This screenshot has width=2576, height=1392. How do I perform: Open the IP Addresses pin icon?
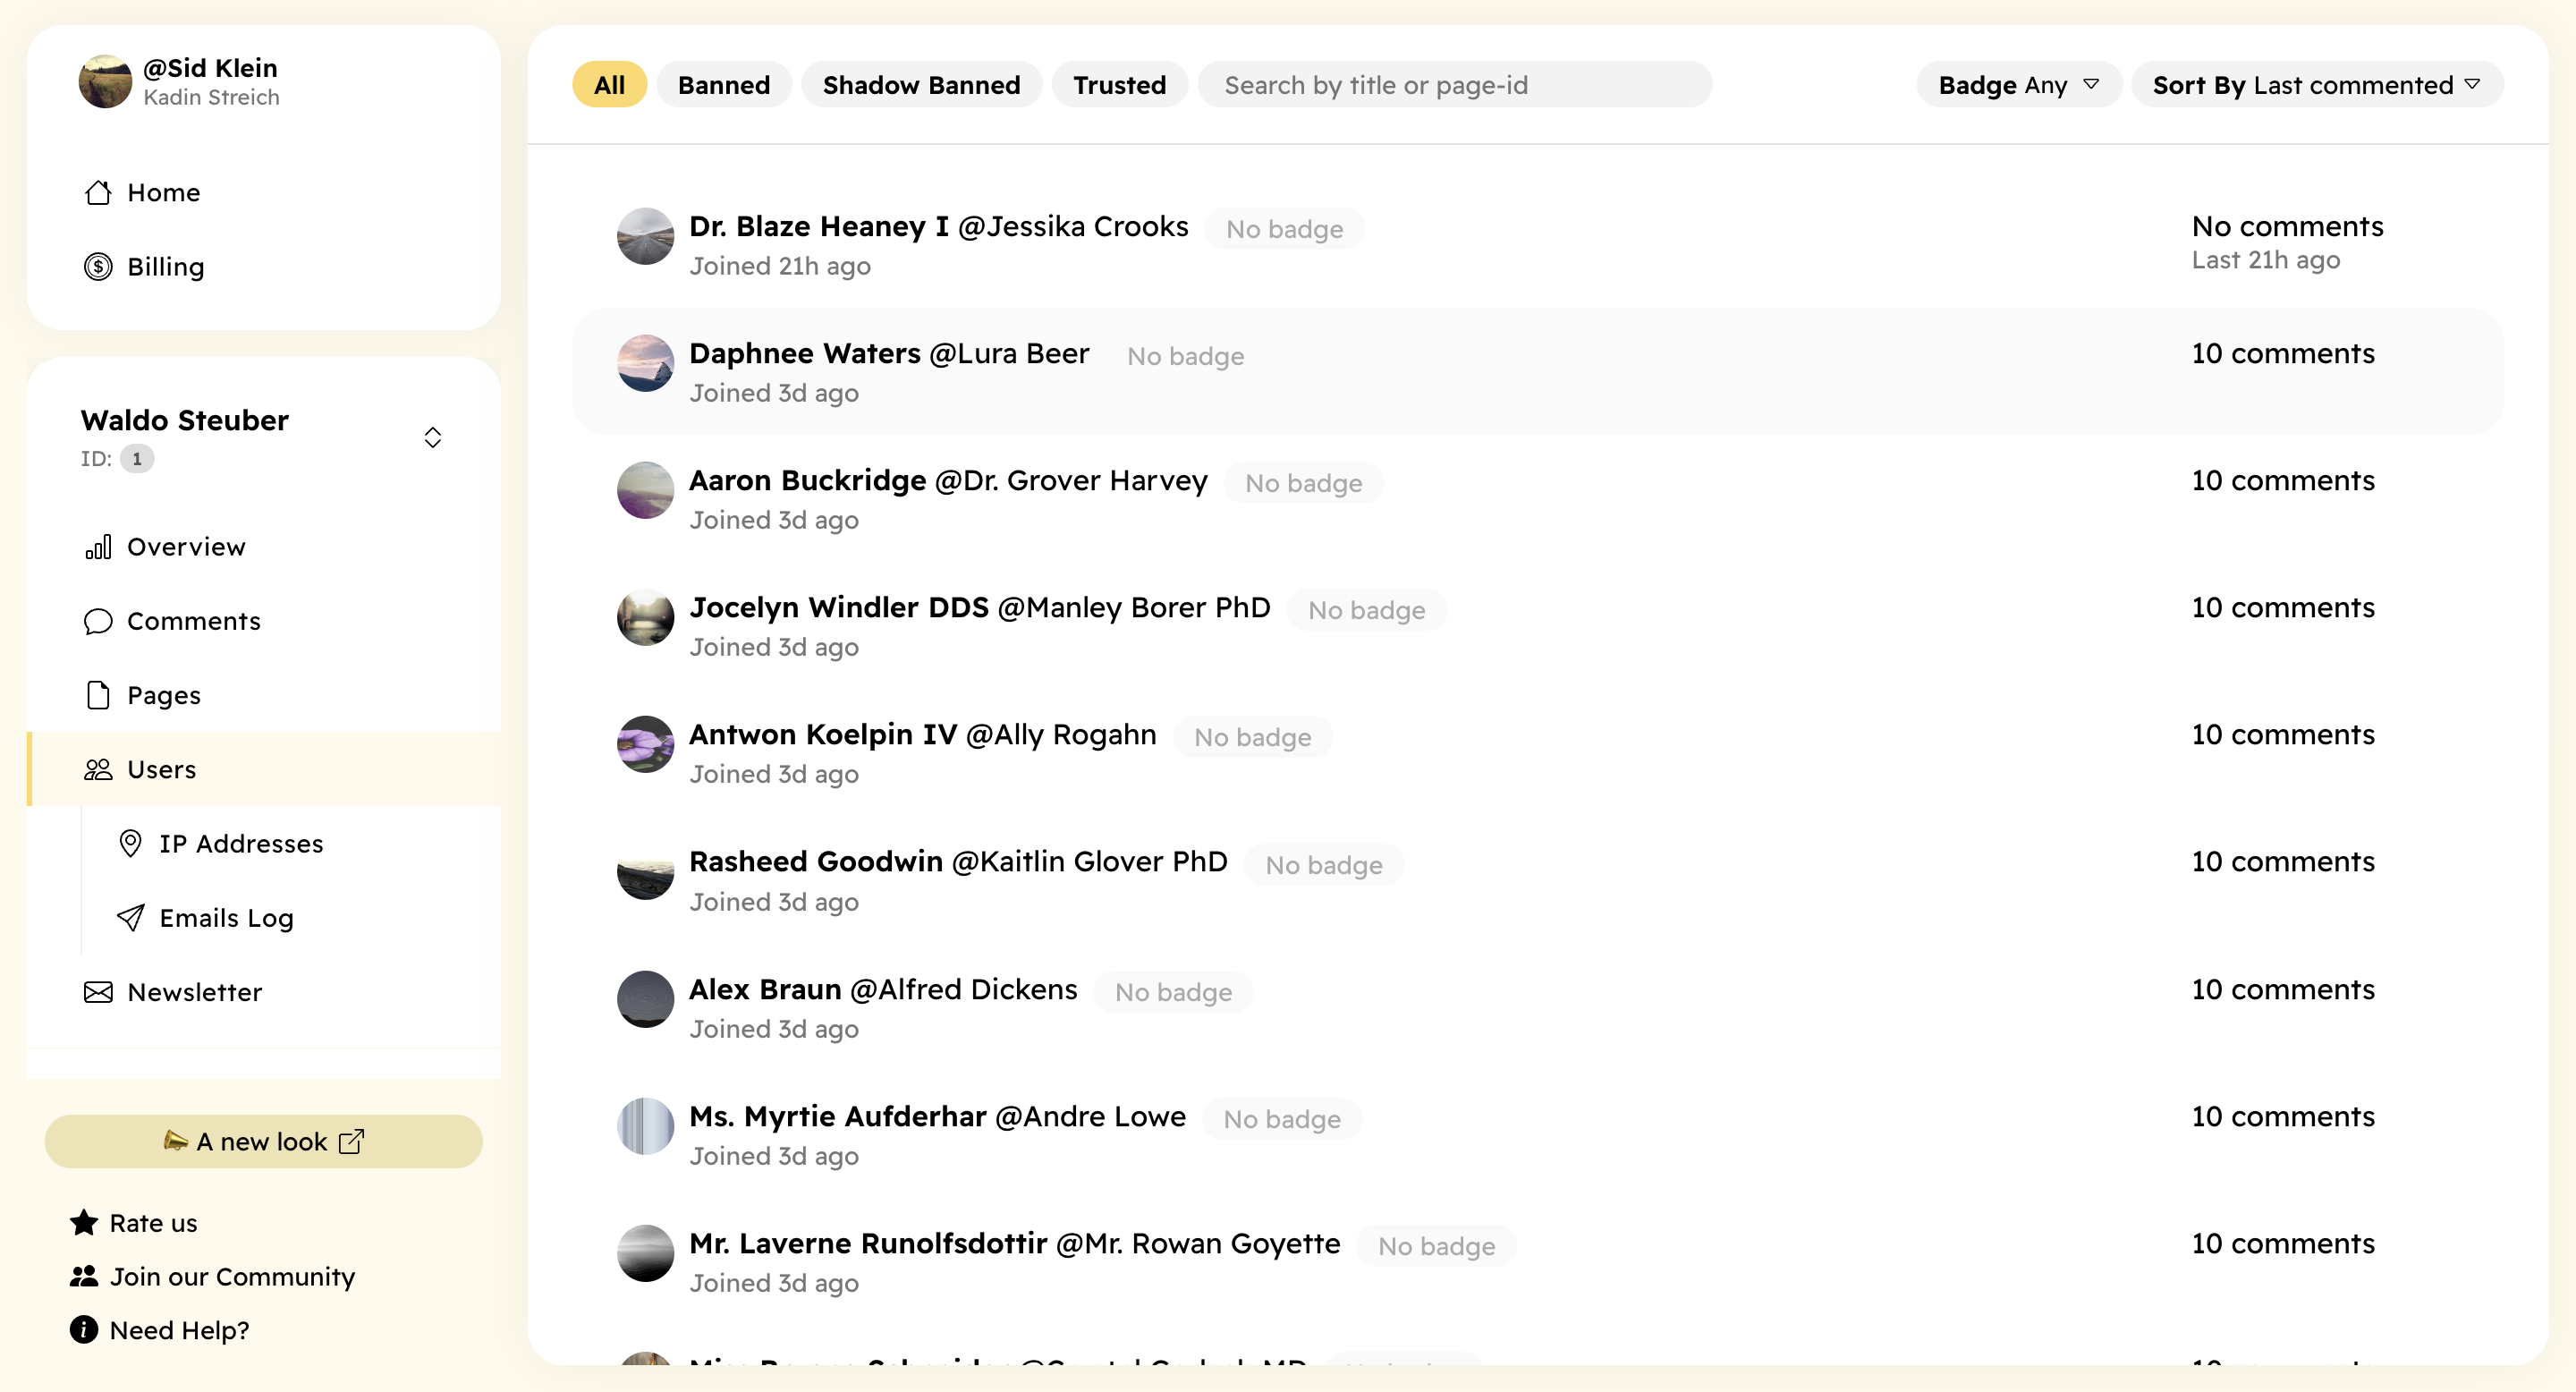(132, 843)
